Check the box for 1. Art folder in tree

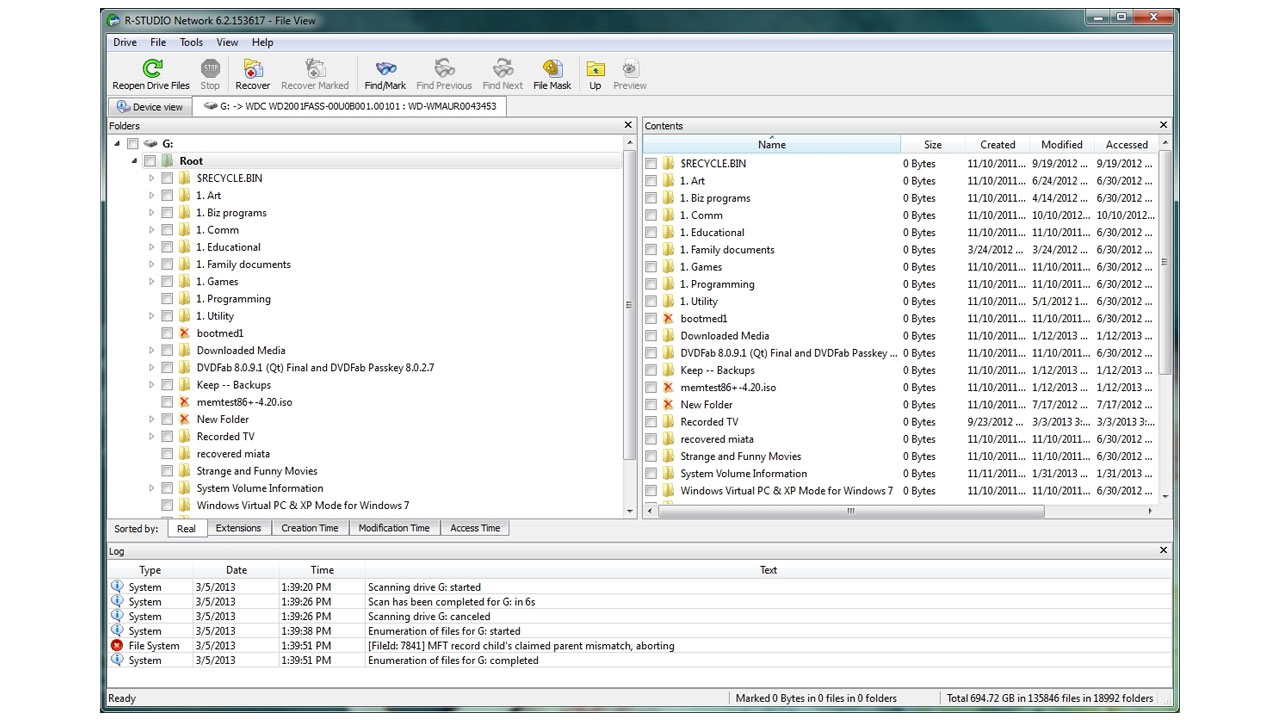click(167, 196)
